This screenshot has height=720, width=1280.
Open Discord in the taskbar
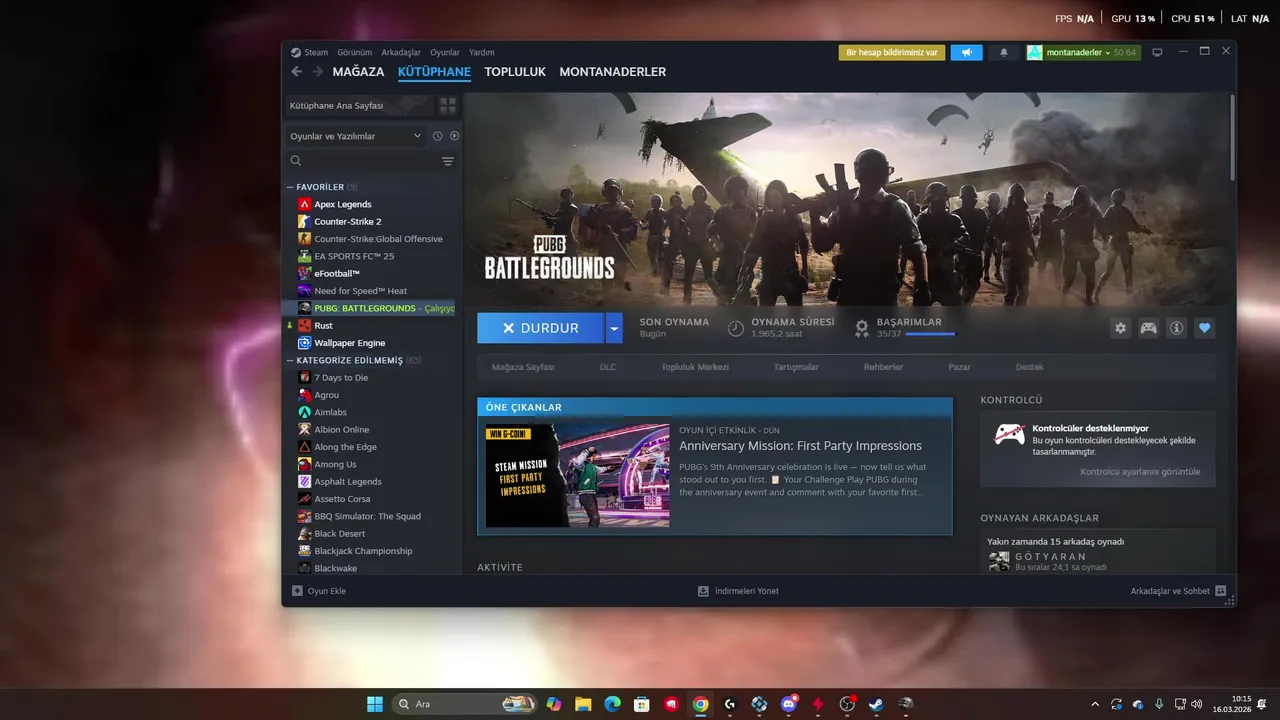[788, 704]
